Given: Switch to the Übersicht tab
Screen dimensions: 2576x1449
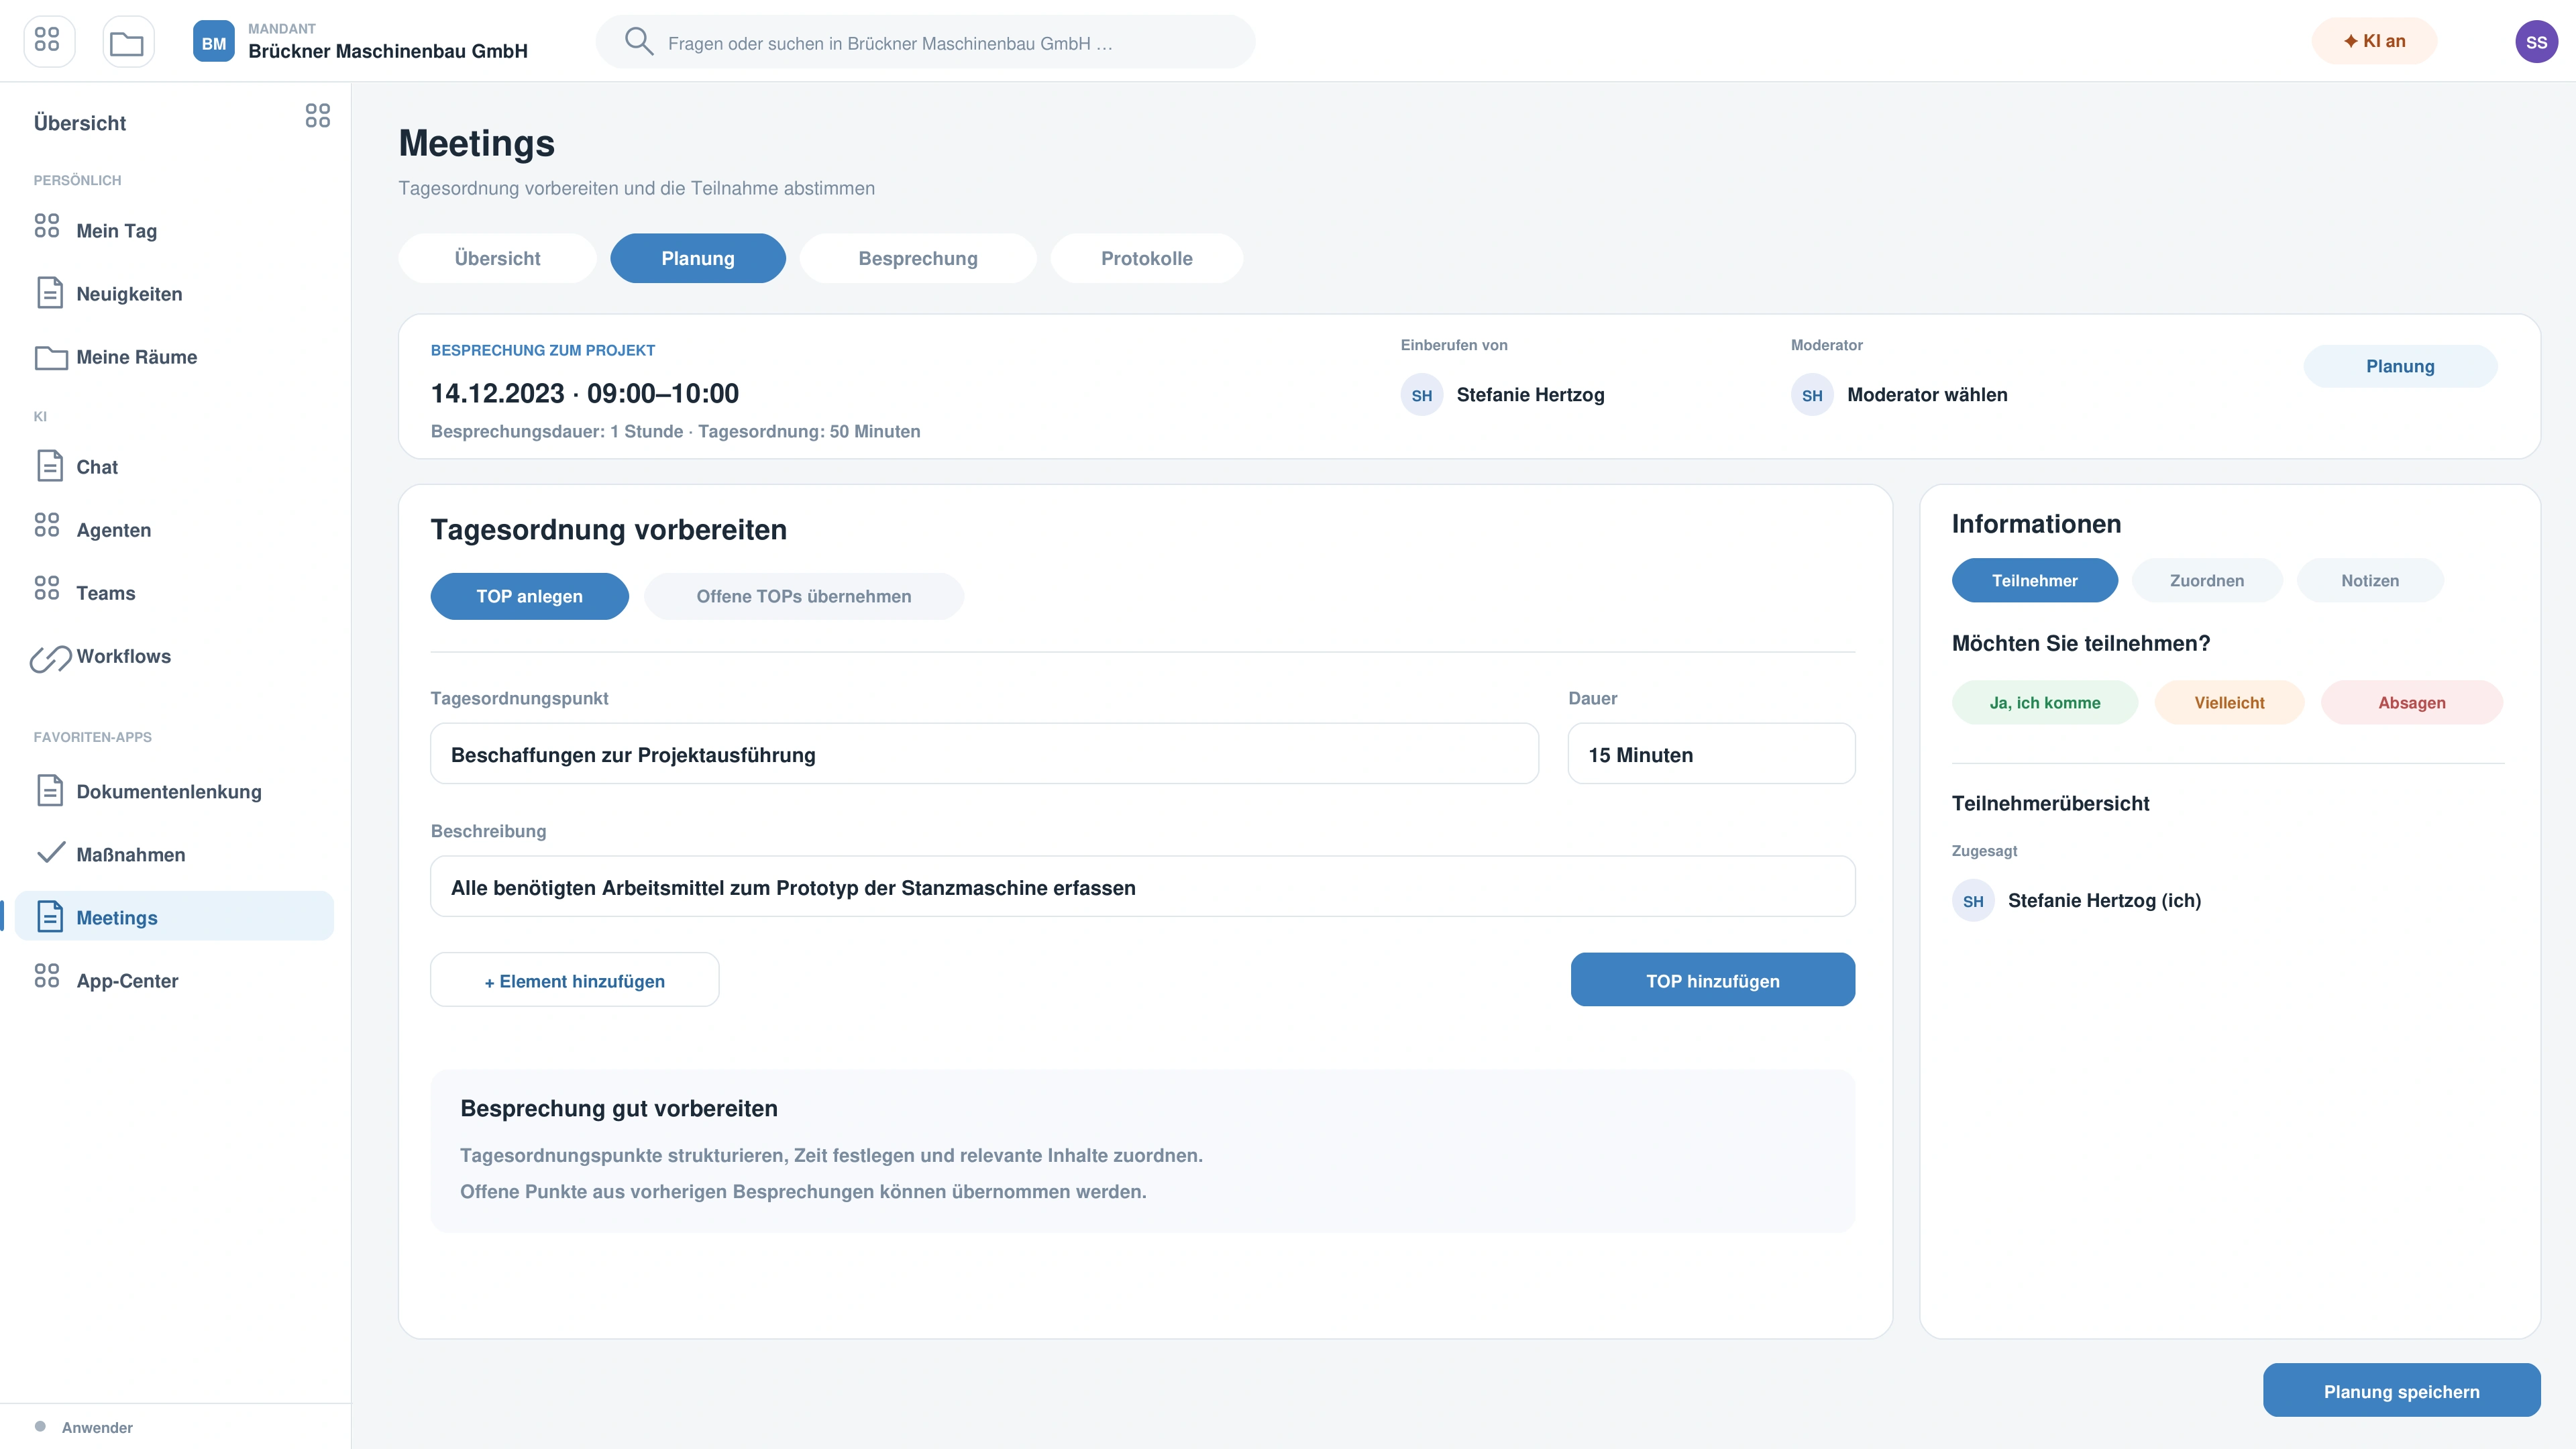Looking at the screenshot, I should [x=497, y=258].
